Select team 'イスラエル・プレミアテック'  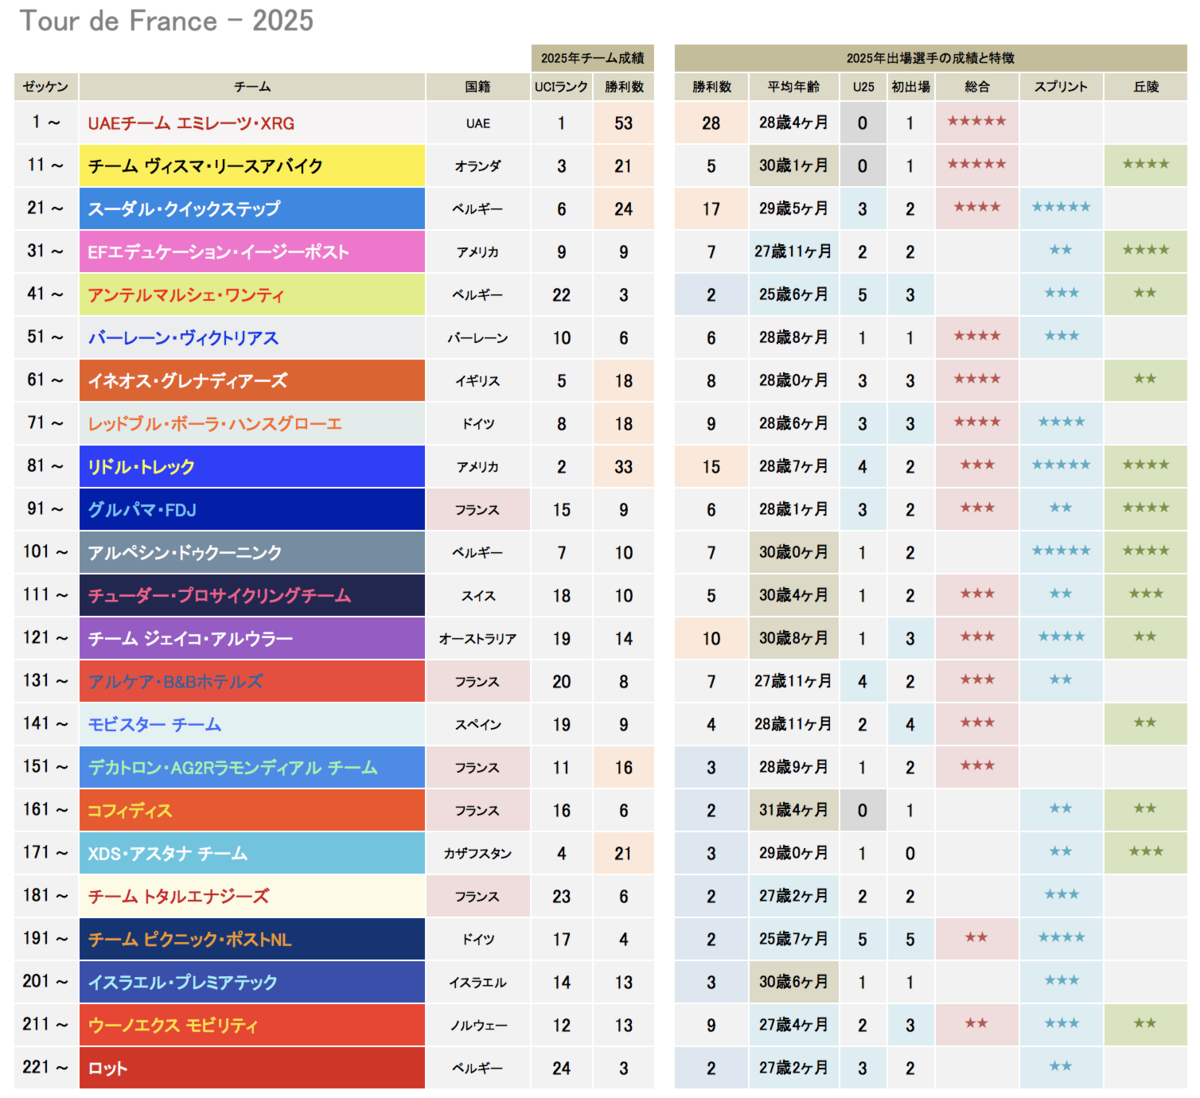252,983
